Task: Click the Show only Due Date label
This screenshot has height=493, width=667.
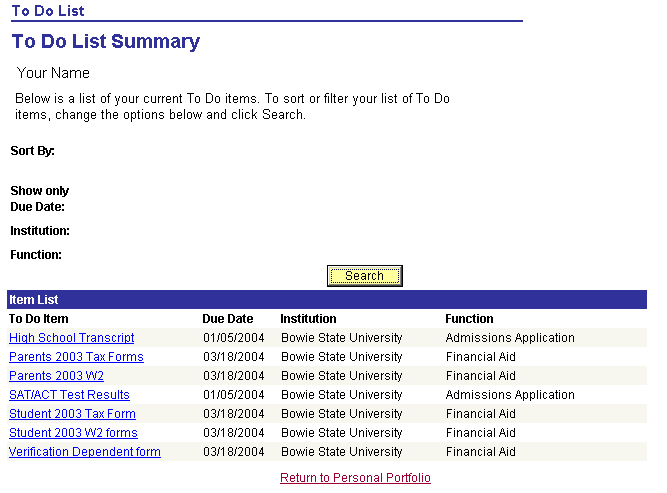Action: click(x=39, y=199)
